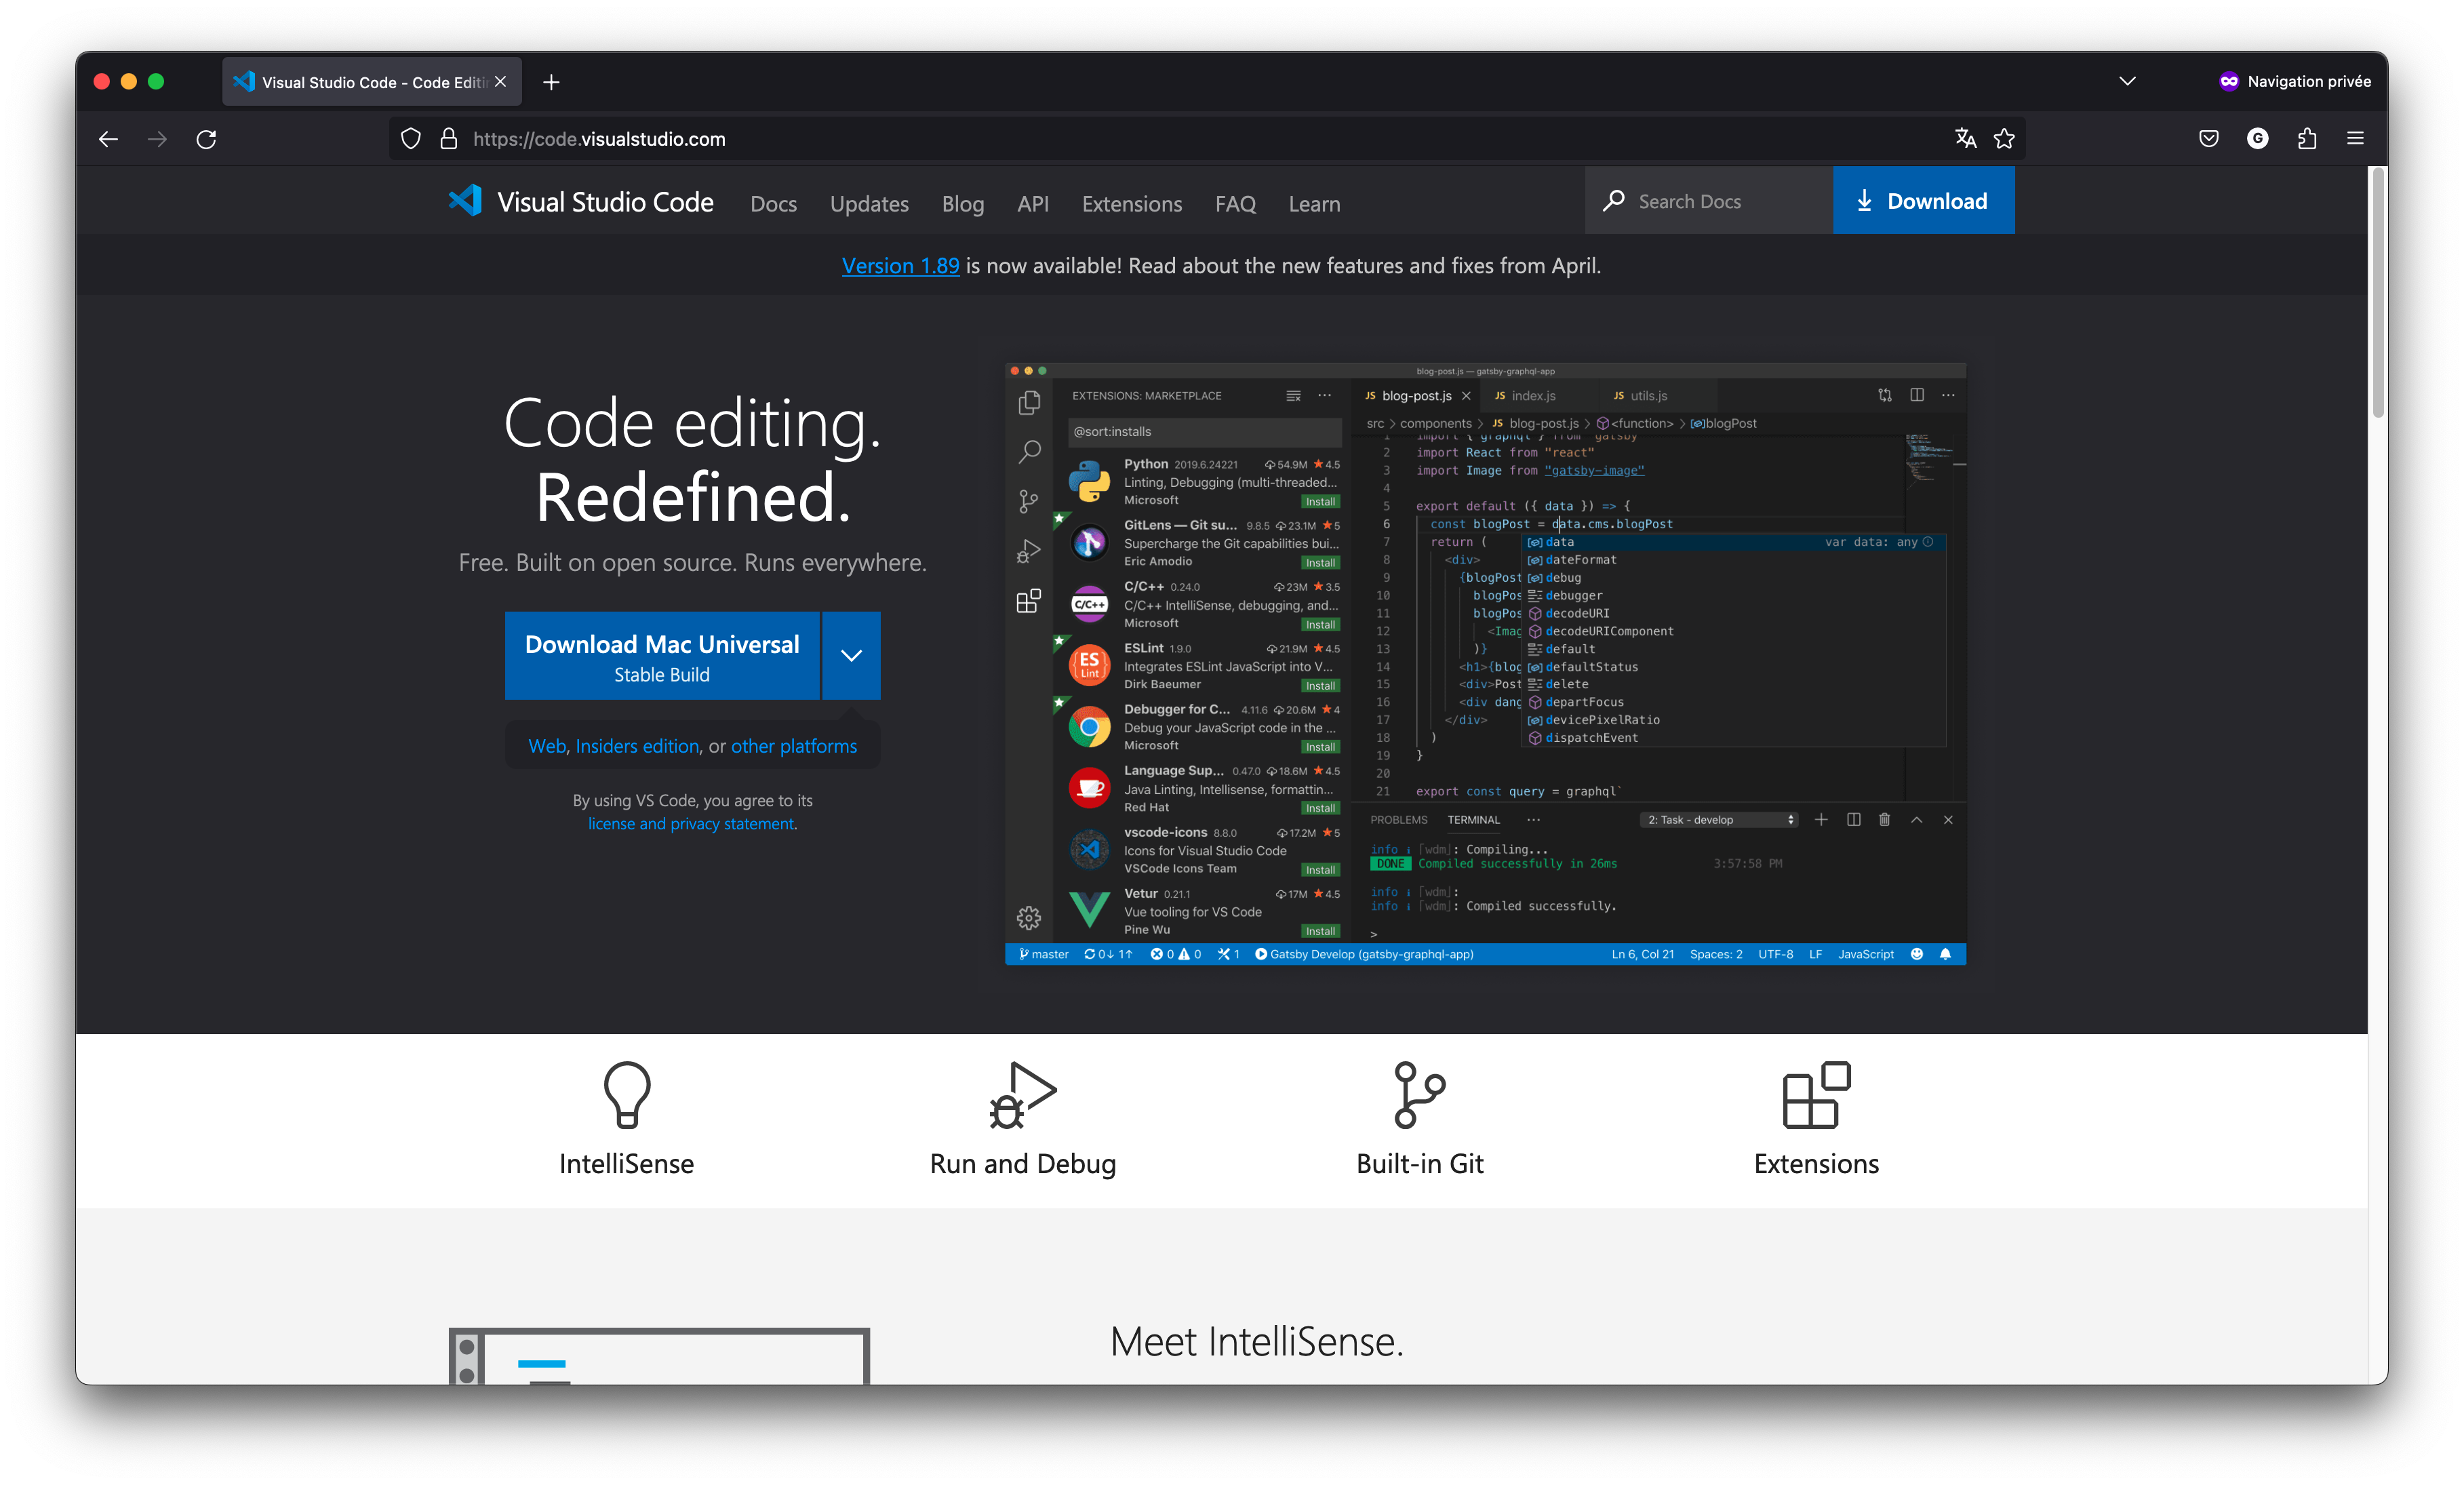Screen dimensions: 2464x1485
Task: Click the Built-in Git branch icon
Action: (1419, 1095)
